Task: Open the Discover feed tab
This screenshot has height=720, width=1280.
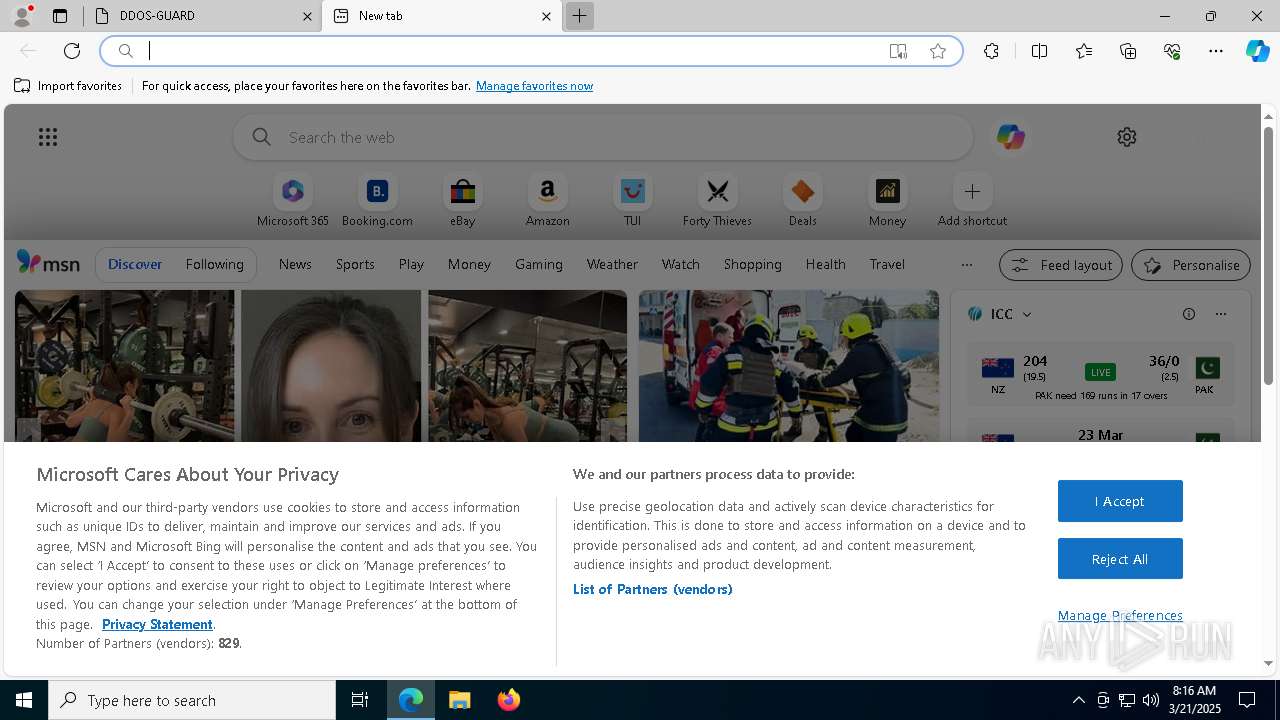Action: 135,264
